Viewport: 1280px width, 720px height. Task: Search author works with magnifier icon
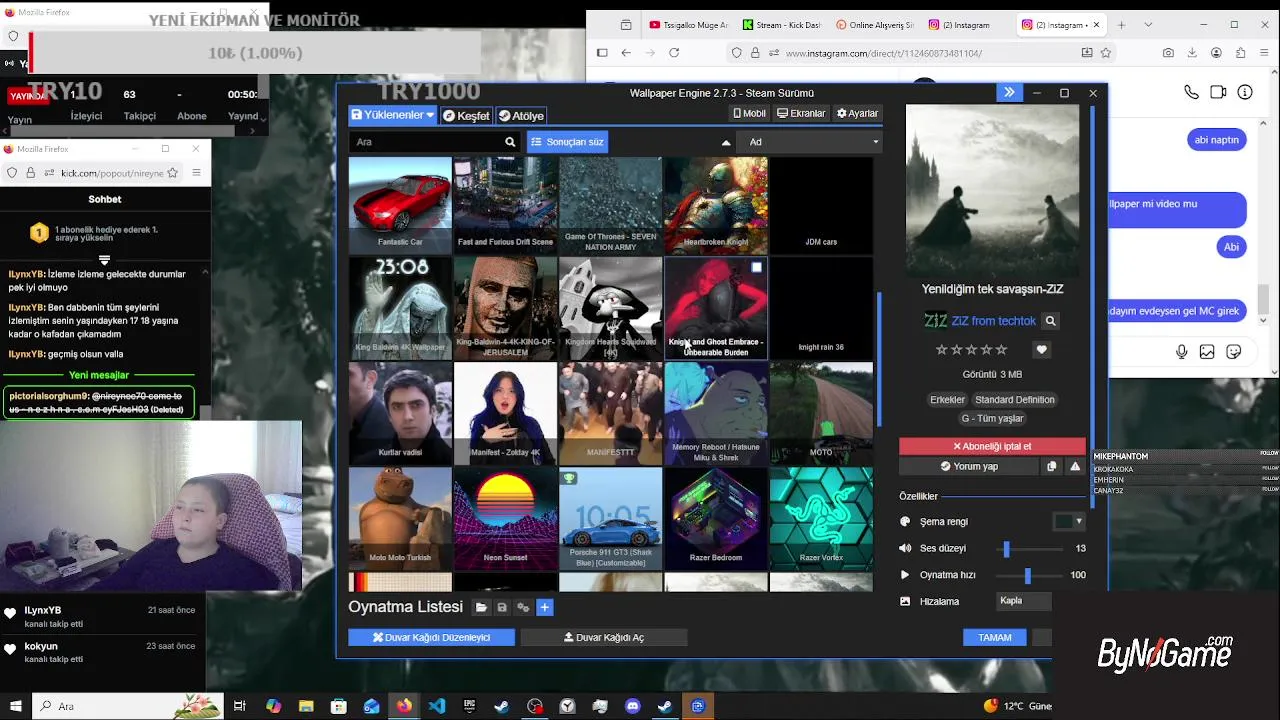click(x=1050, y=321)
